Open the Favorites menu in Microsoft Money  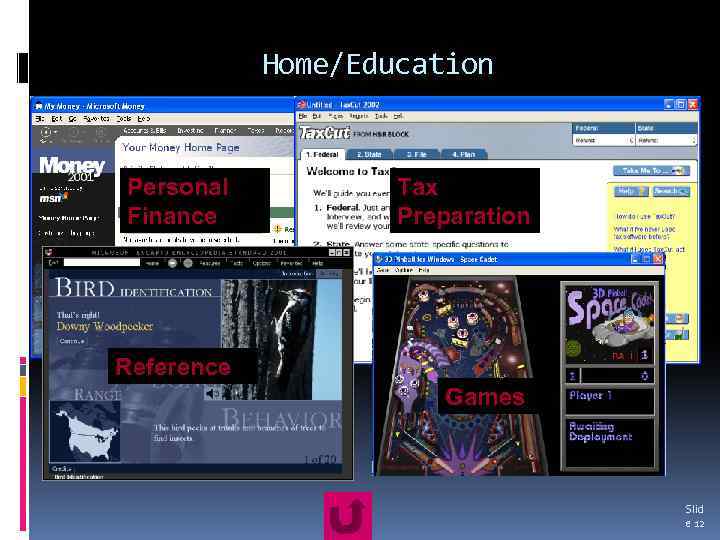(96, 119)
